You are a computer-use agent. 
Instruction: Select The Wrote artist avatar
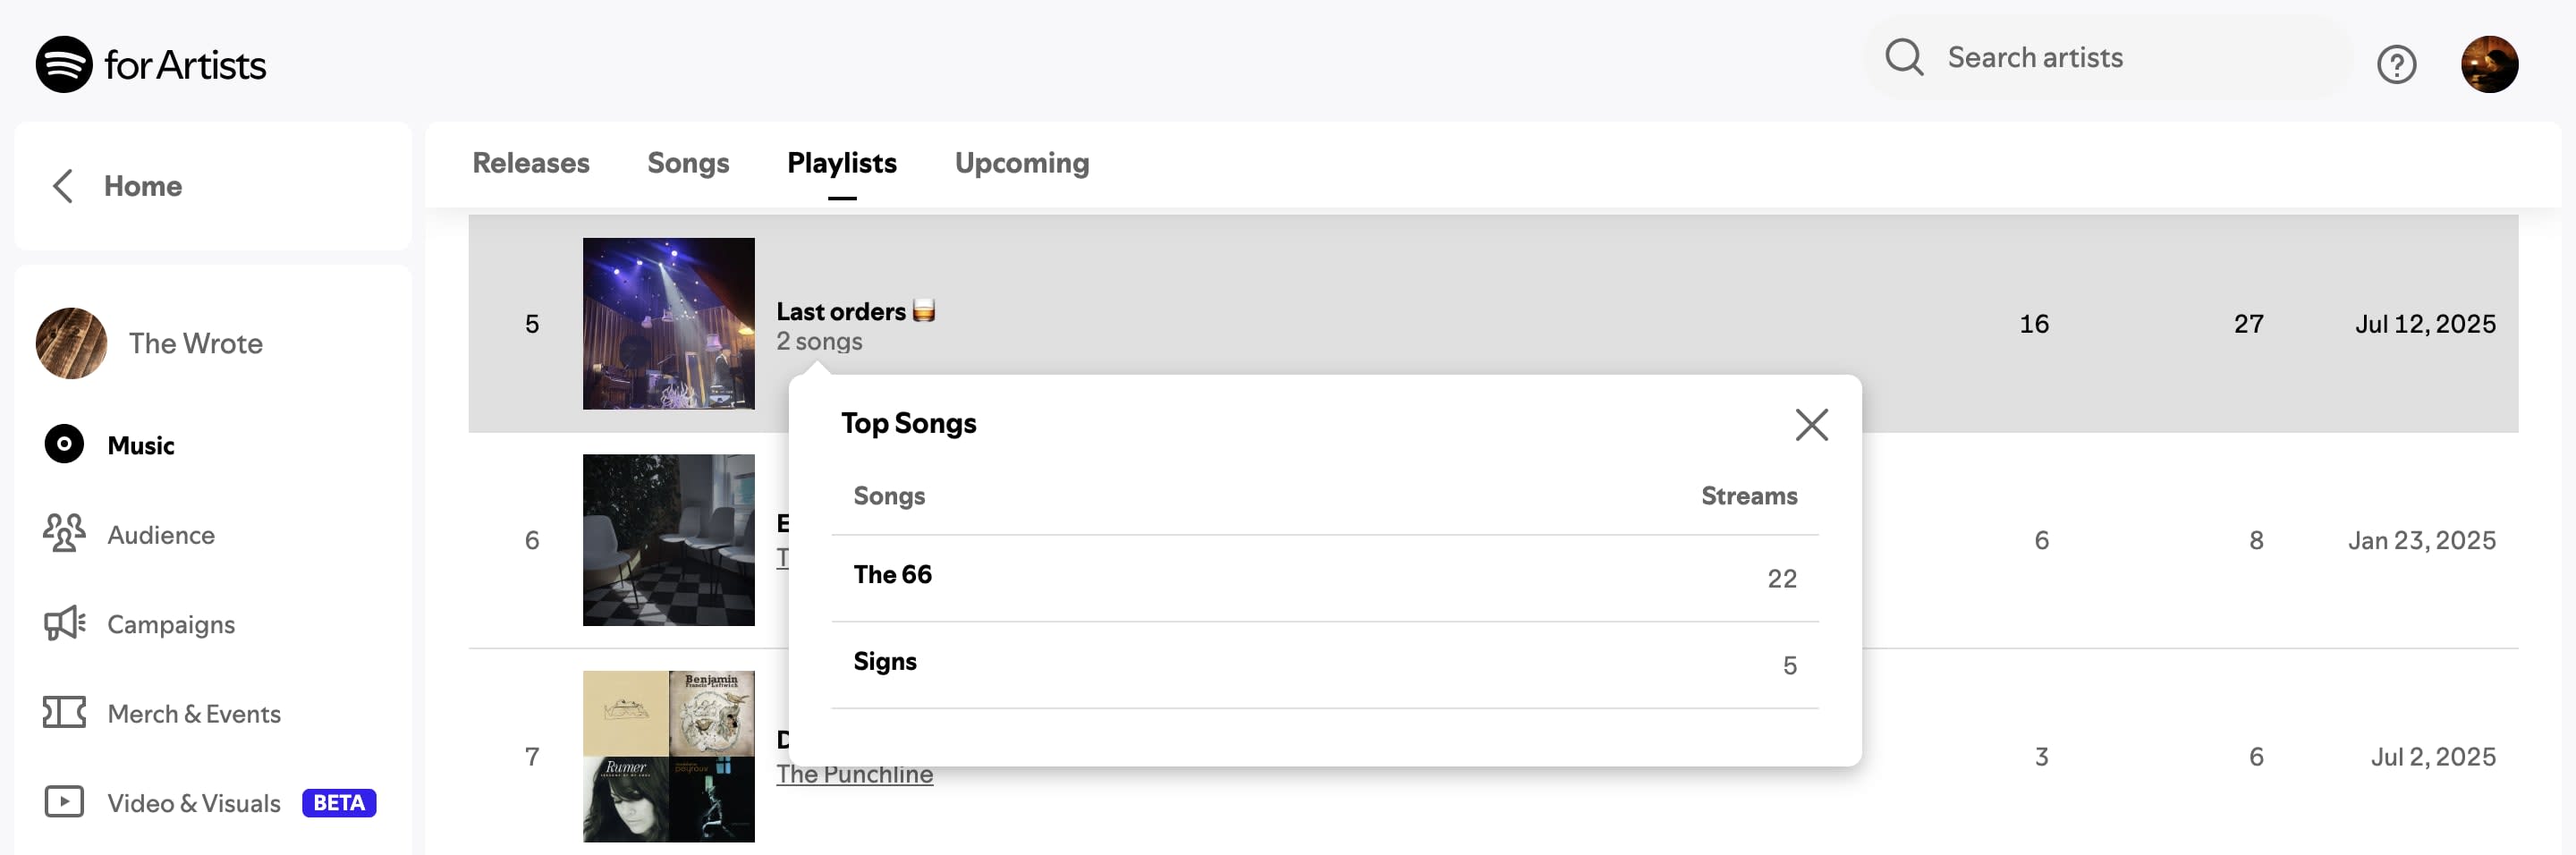pyautogui.click(x=71, y=343)
